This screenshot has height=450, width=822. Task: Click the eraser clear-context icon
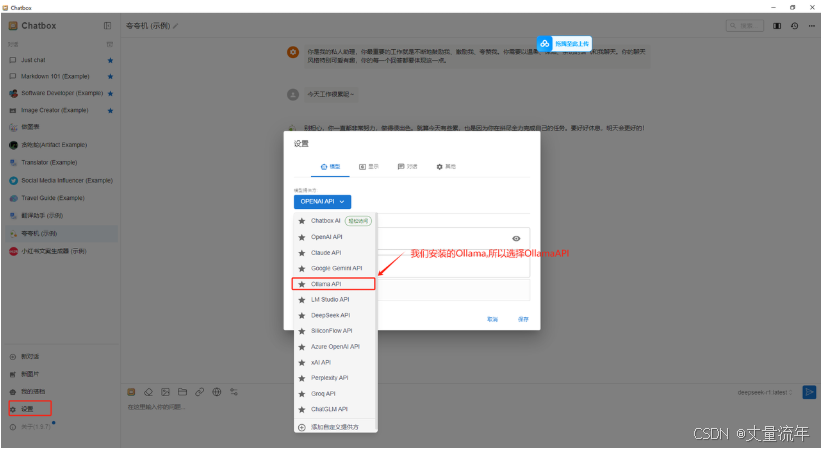coord(148,392)
